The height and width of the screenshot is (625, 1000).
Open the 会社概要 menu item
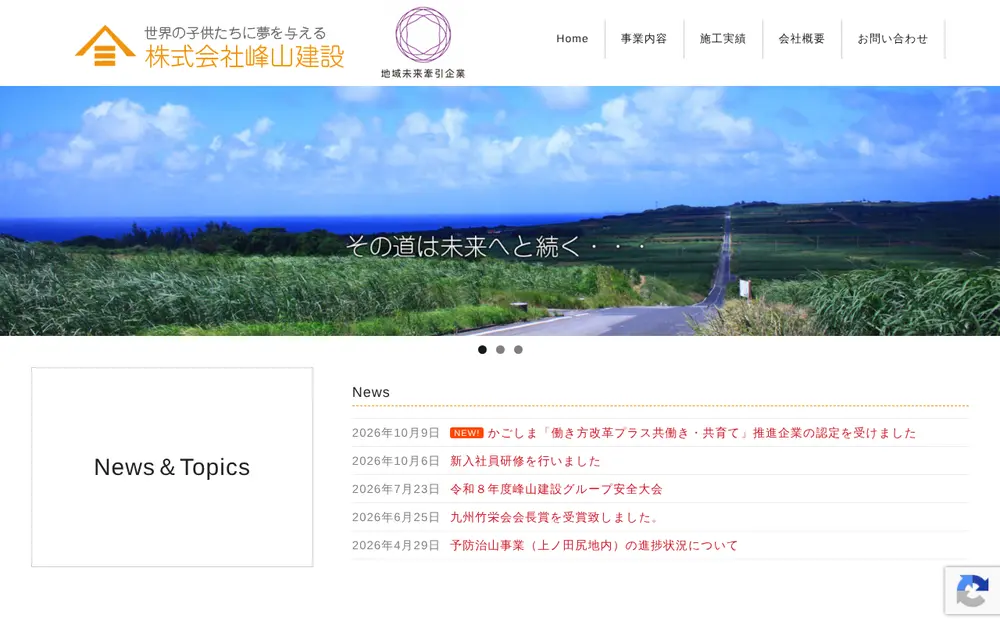pyautogui.click(x=802, y=39)
